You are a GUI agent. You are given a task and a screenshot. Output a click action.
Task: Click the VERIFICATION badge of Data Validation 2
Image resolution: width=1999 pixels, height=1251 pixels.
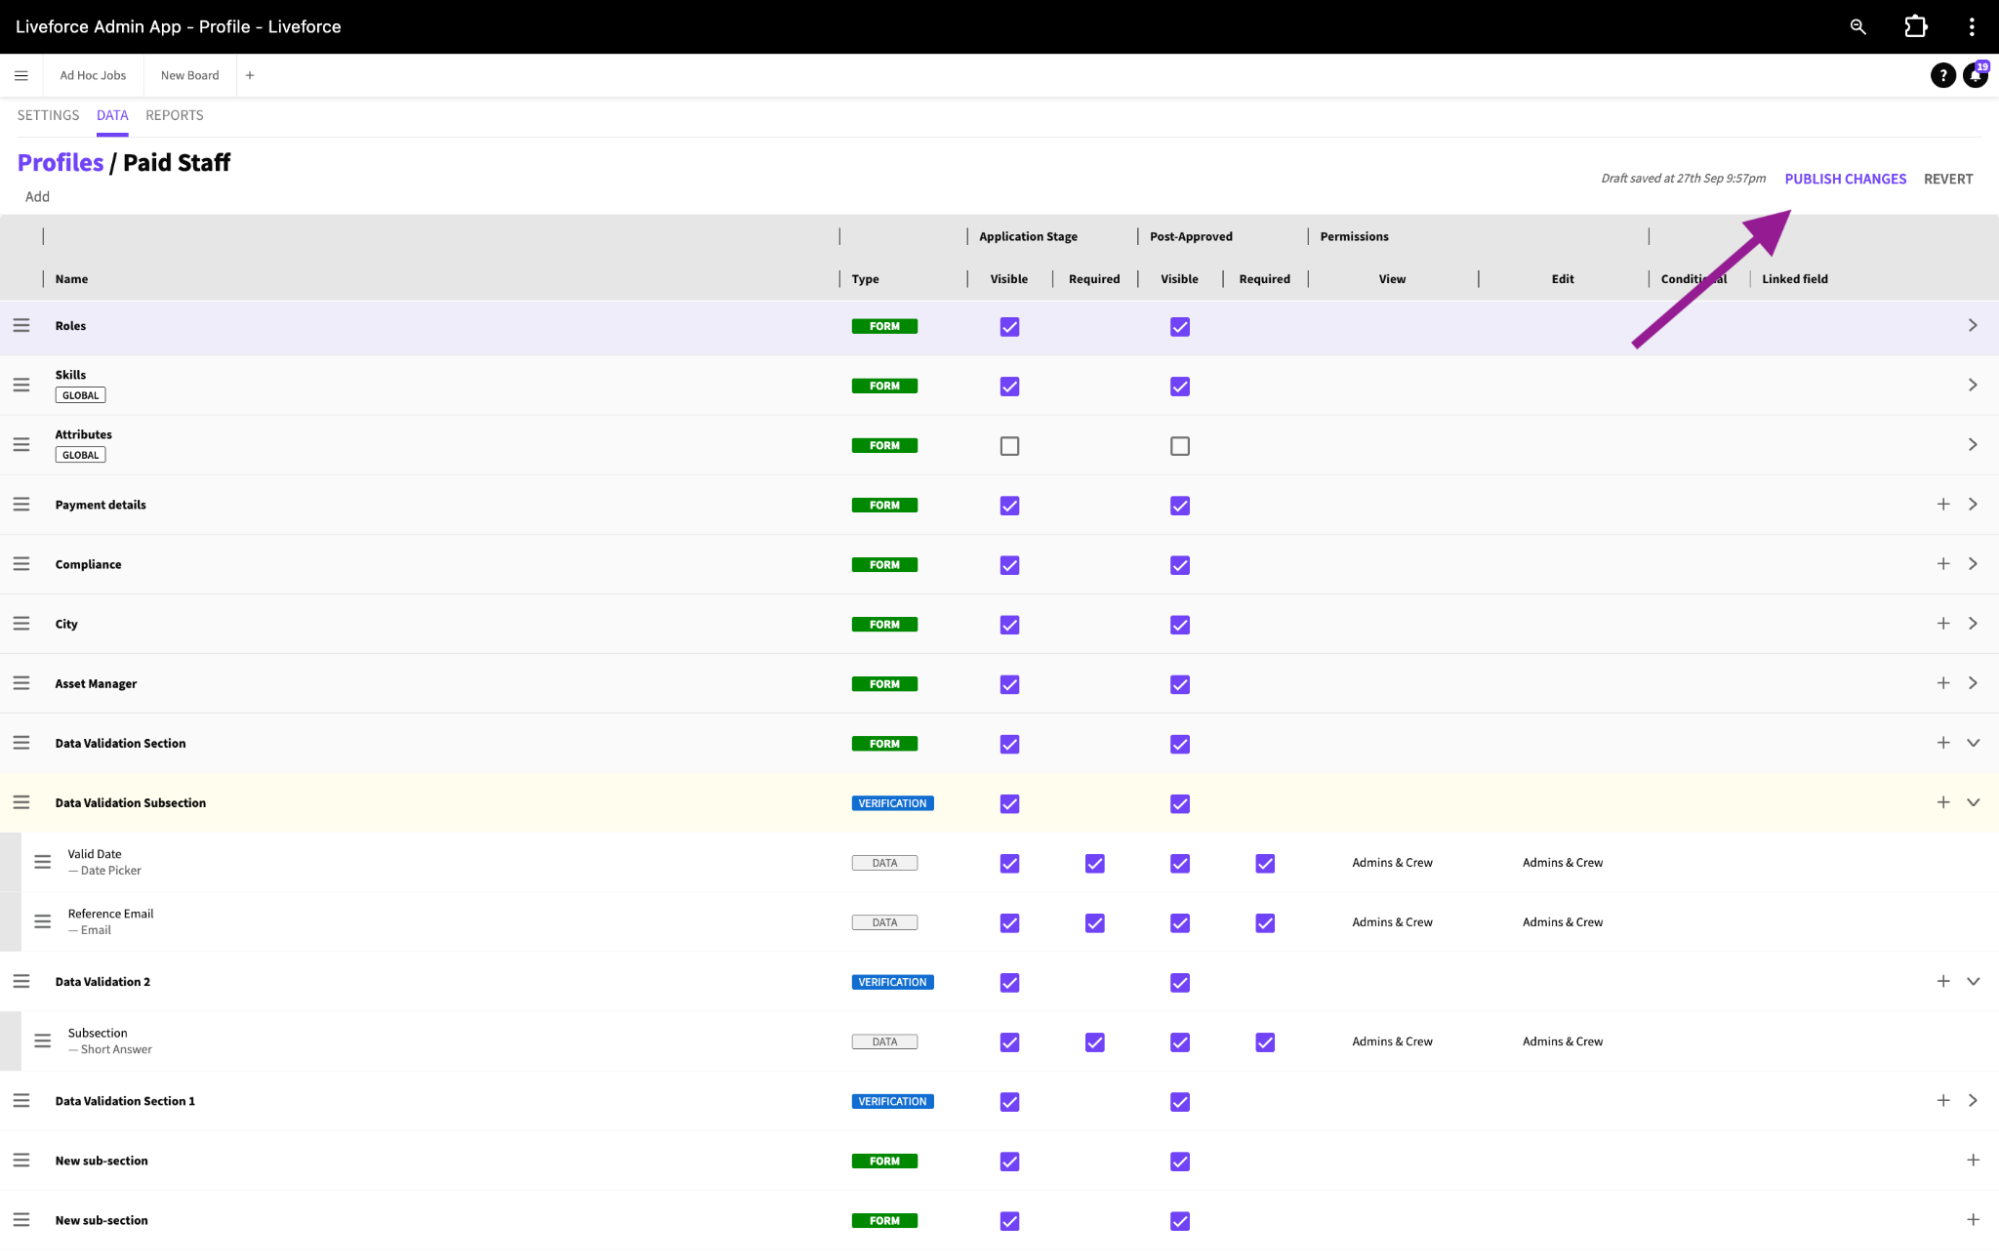coord(892,982)
